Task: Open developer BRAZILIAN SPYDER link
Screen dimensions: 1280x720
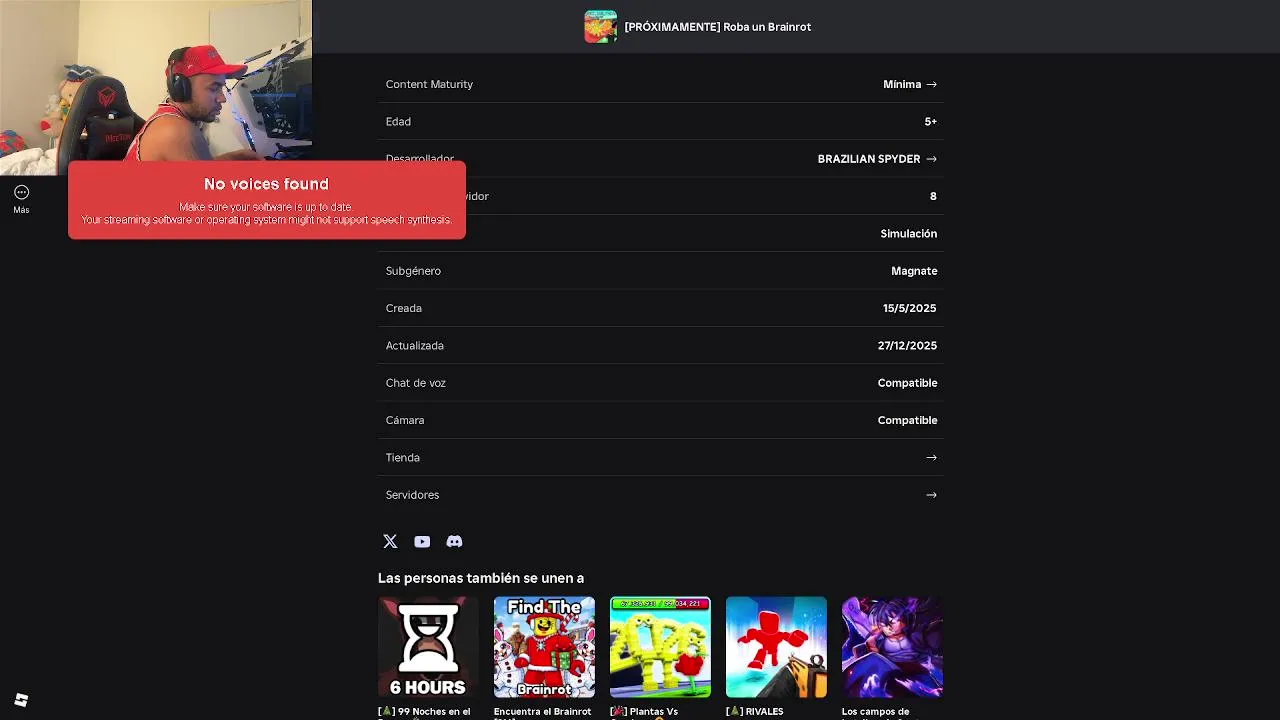Action: pos(877,159)
